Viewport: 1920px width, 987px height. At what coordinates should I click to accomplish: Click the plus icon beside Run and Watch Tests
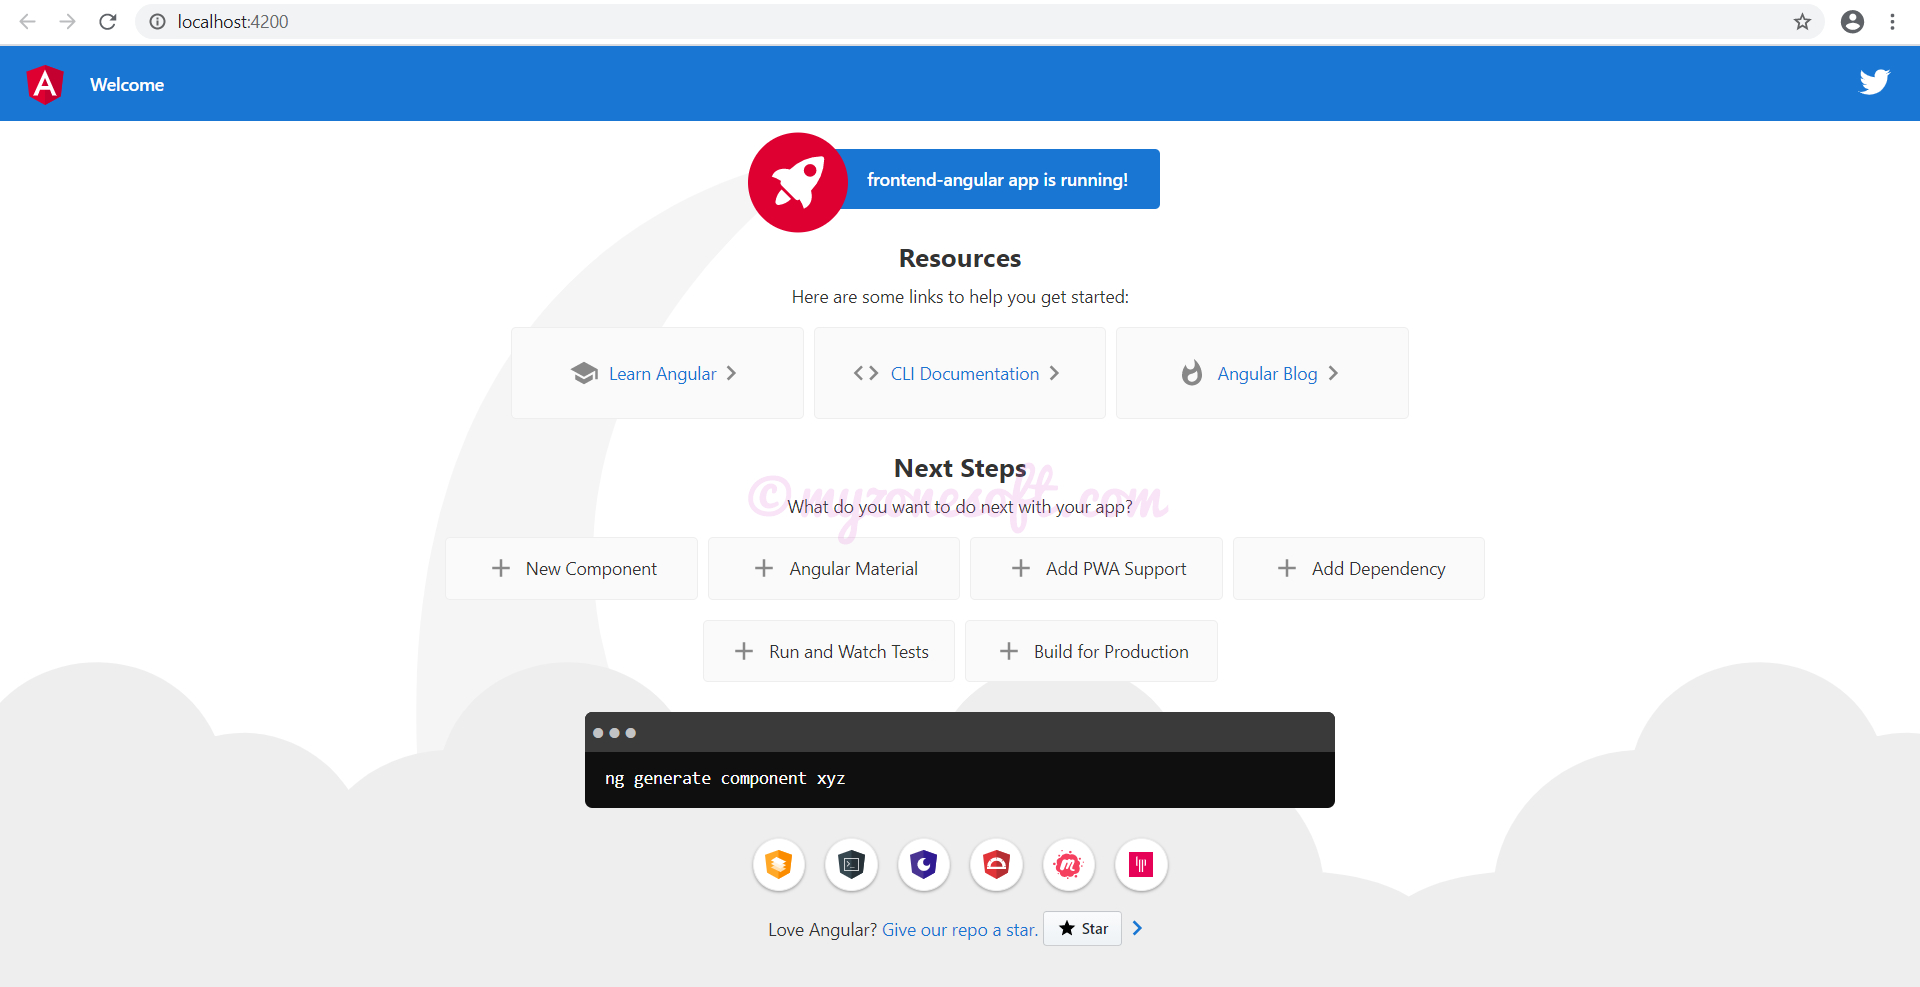[744, 651]
